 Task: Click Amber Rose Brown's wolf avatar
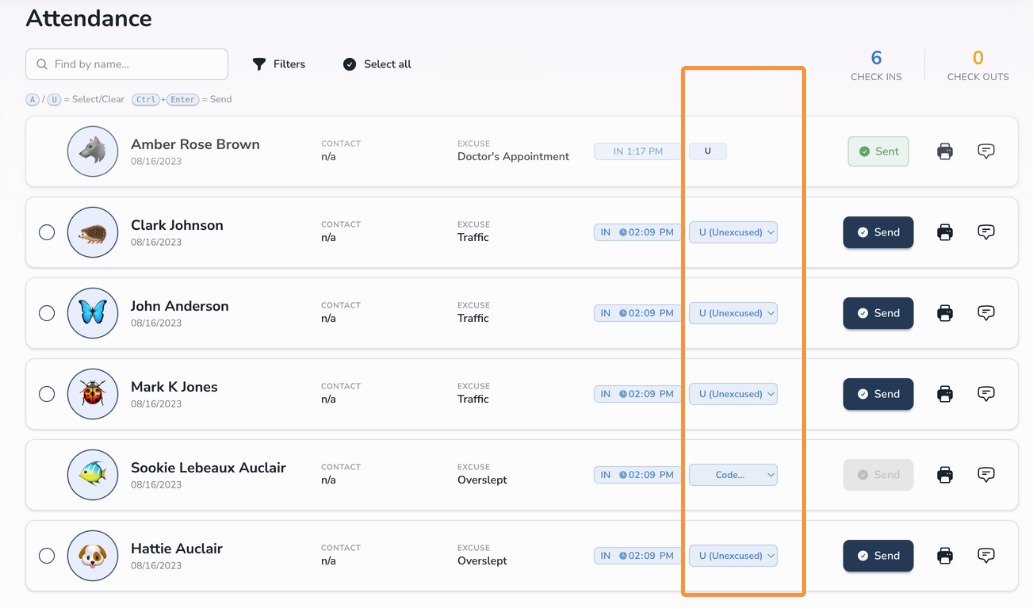coord(92,152)
